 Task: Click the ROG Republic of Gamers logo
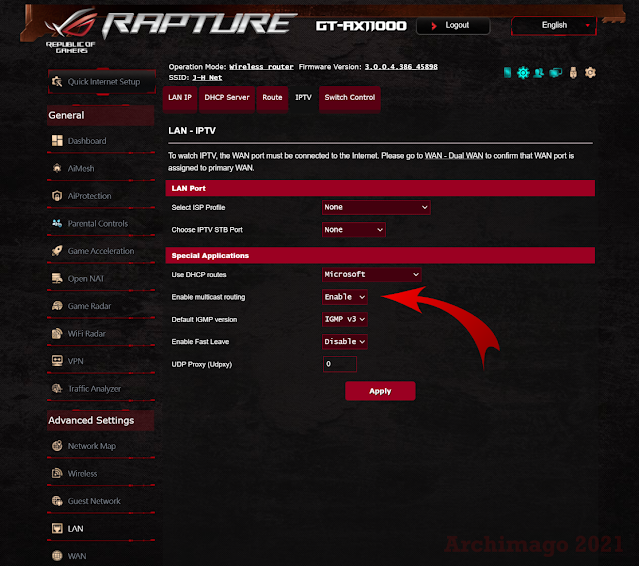(x=72, y=32)
